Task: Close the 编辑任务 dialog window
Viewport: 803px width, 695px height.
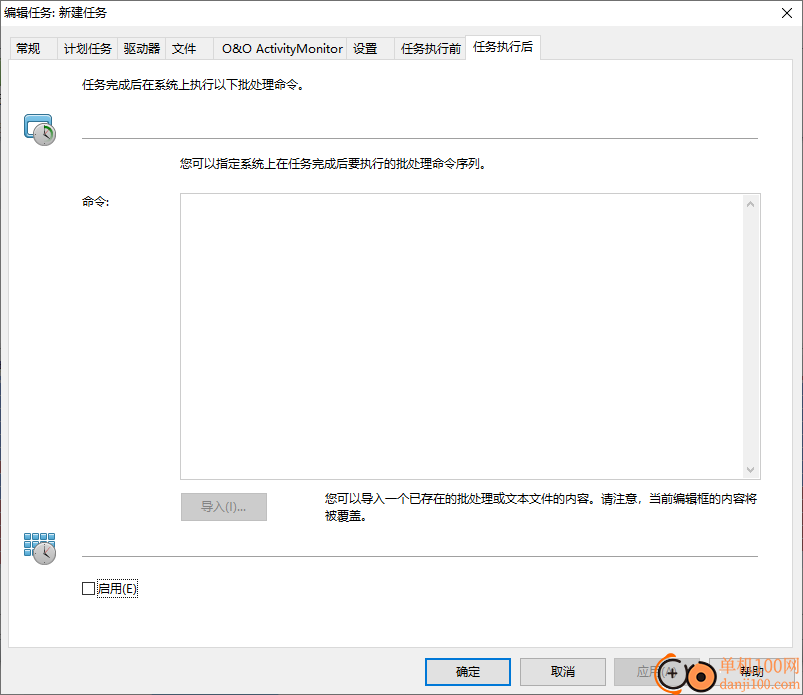Action: pos(787,13)
